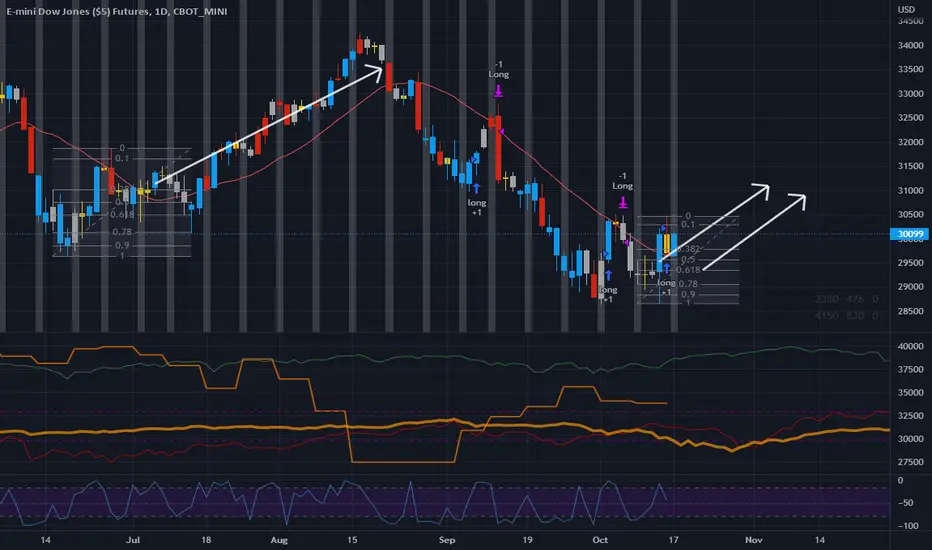The width and height of the screenshot is (932, 550).
Task: Click the 35000 label on indicator pane axis
Action: coord(910,392)
